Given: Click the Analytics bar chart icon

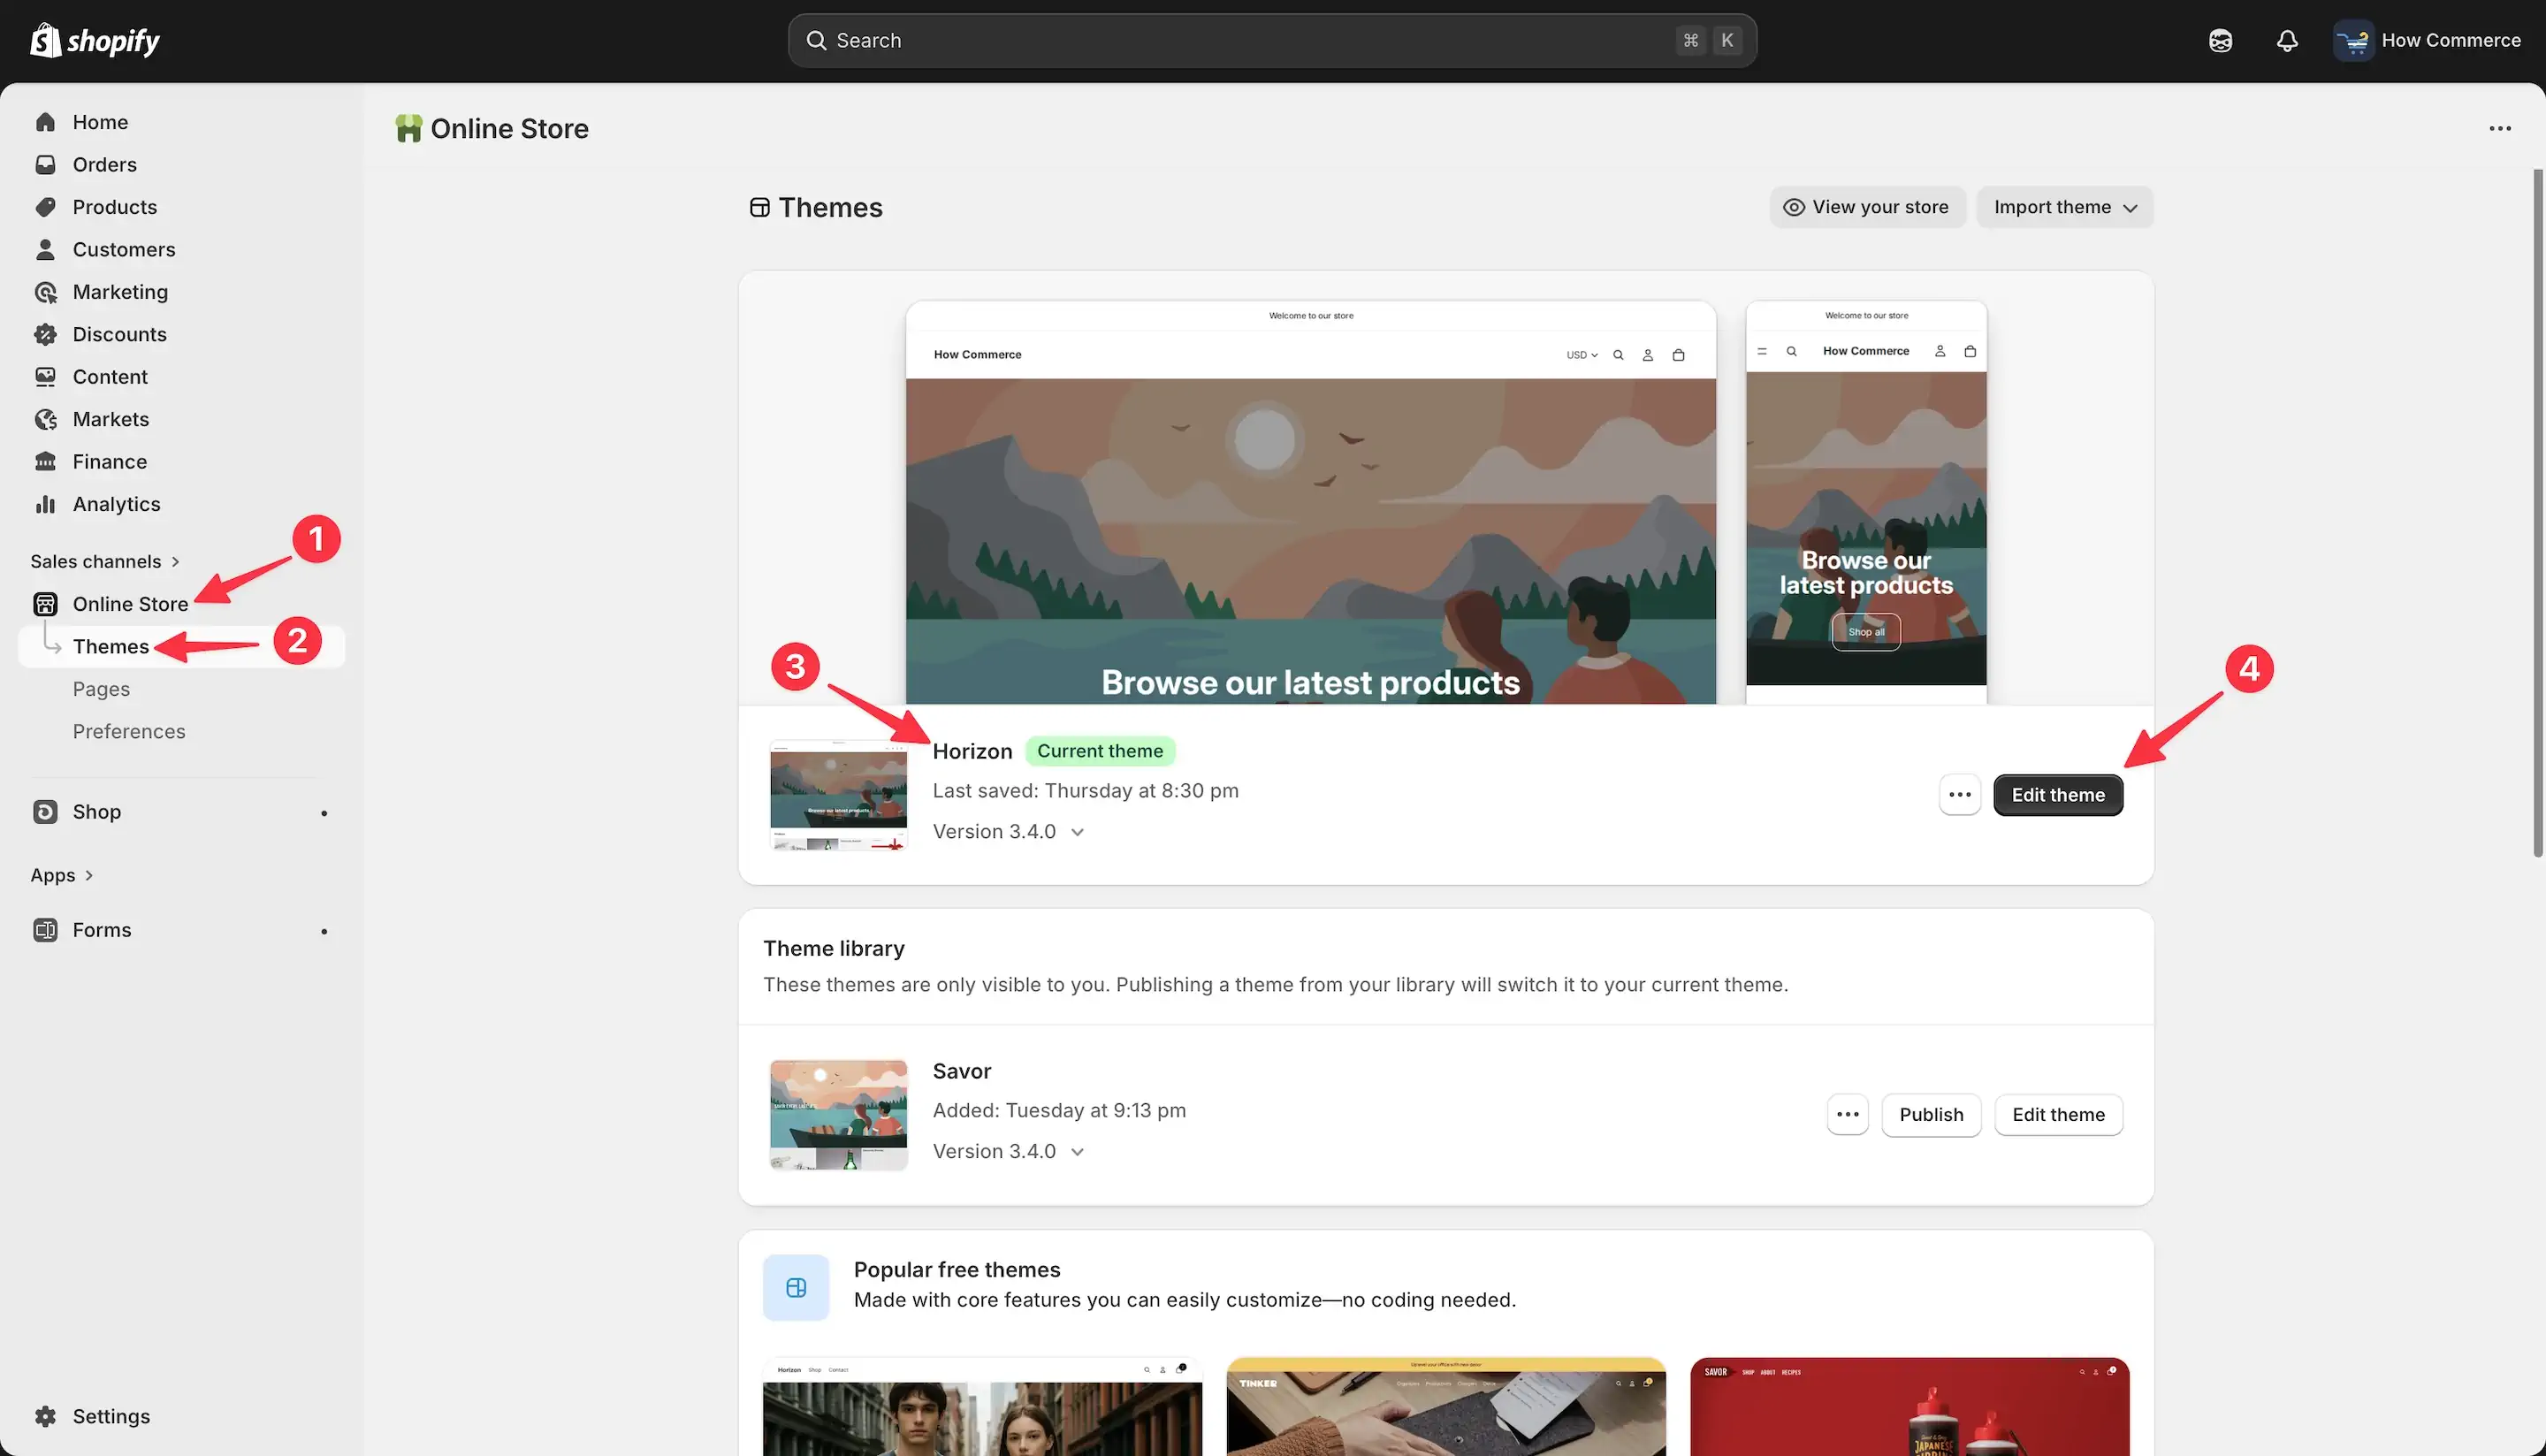Looking at the screenshot, I should (45, 504).
